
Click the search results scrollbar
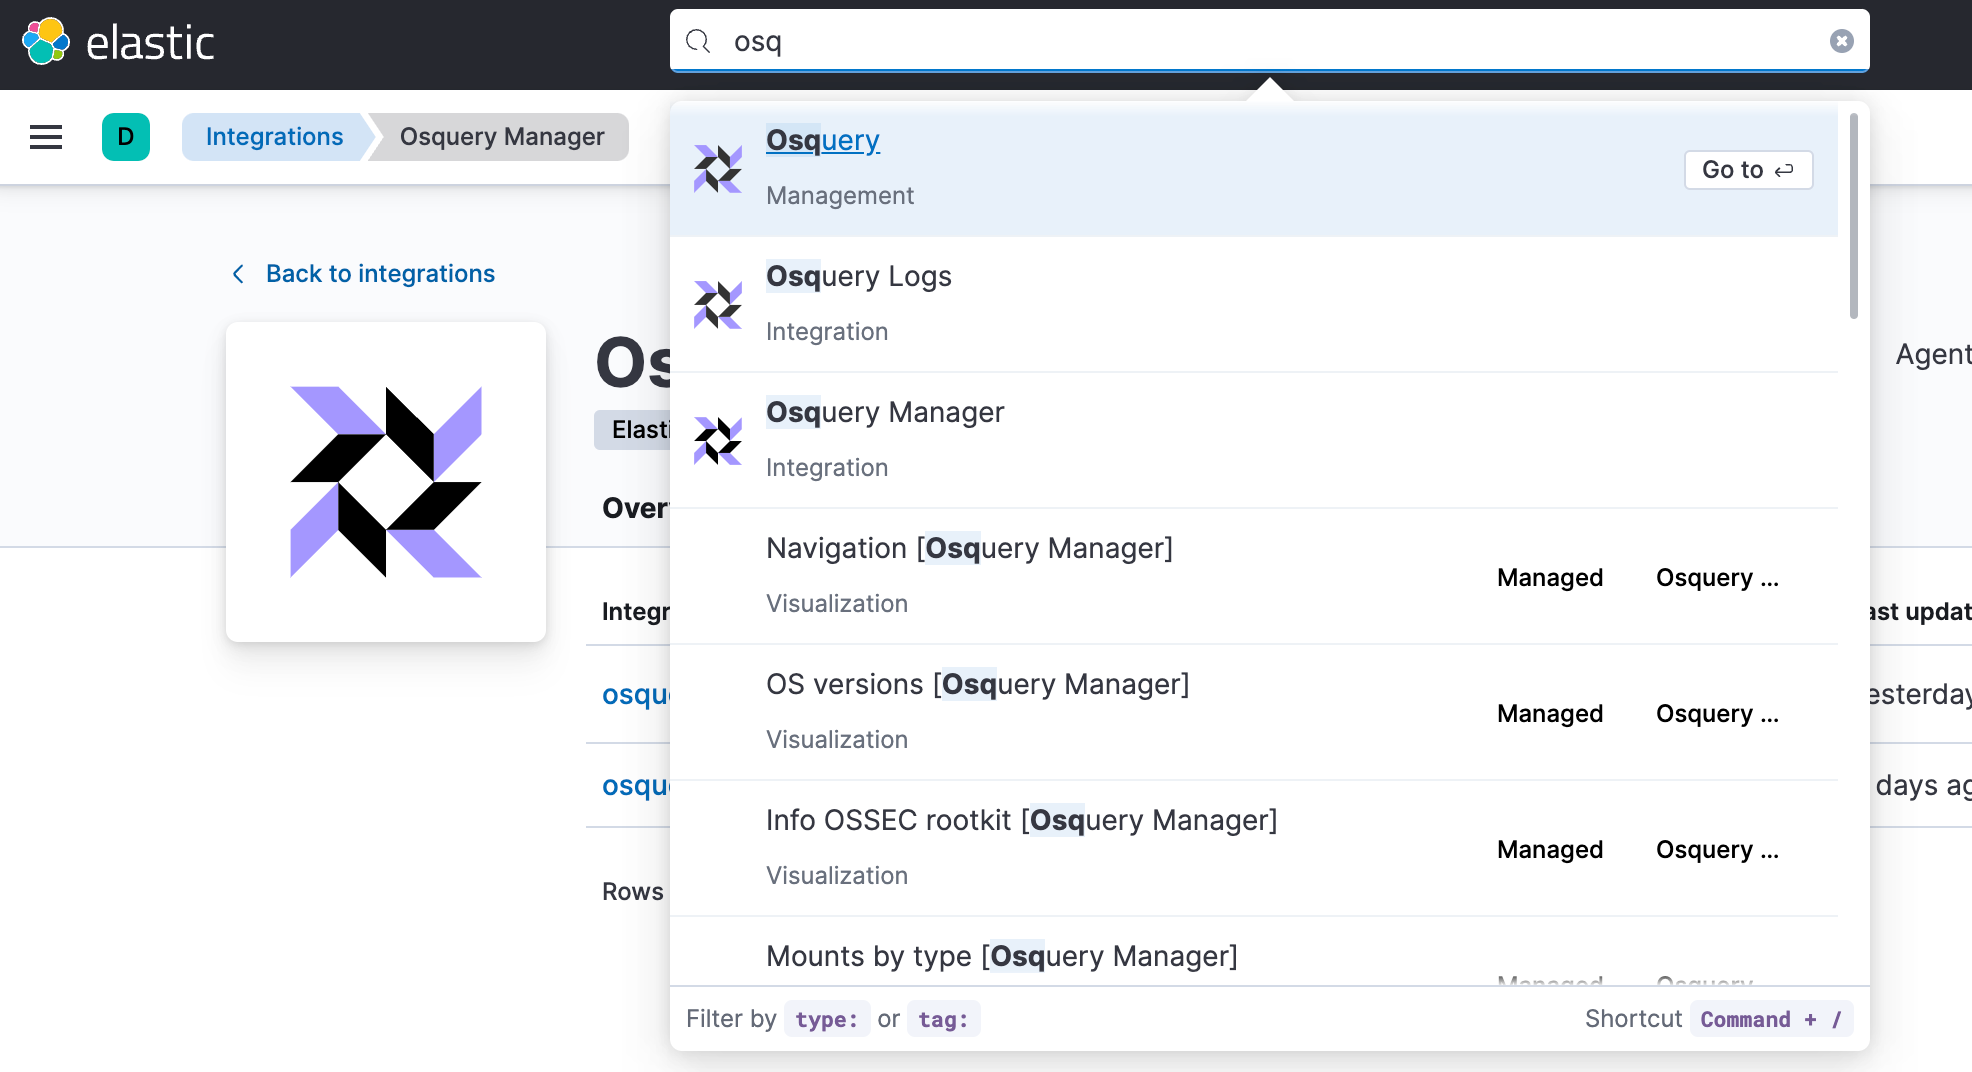pos(1853,216)
